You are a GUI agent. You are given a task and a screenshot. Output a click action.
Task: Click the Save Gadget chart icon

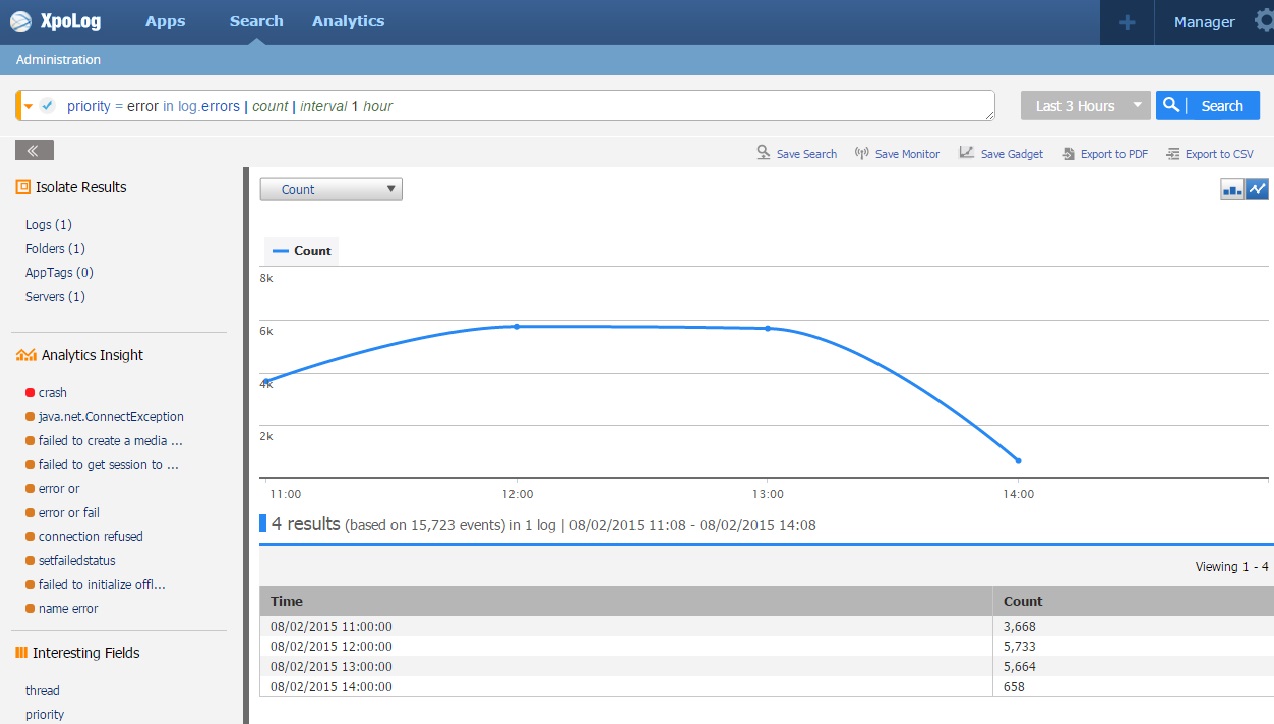[966, 153]
